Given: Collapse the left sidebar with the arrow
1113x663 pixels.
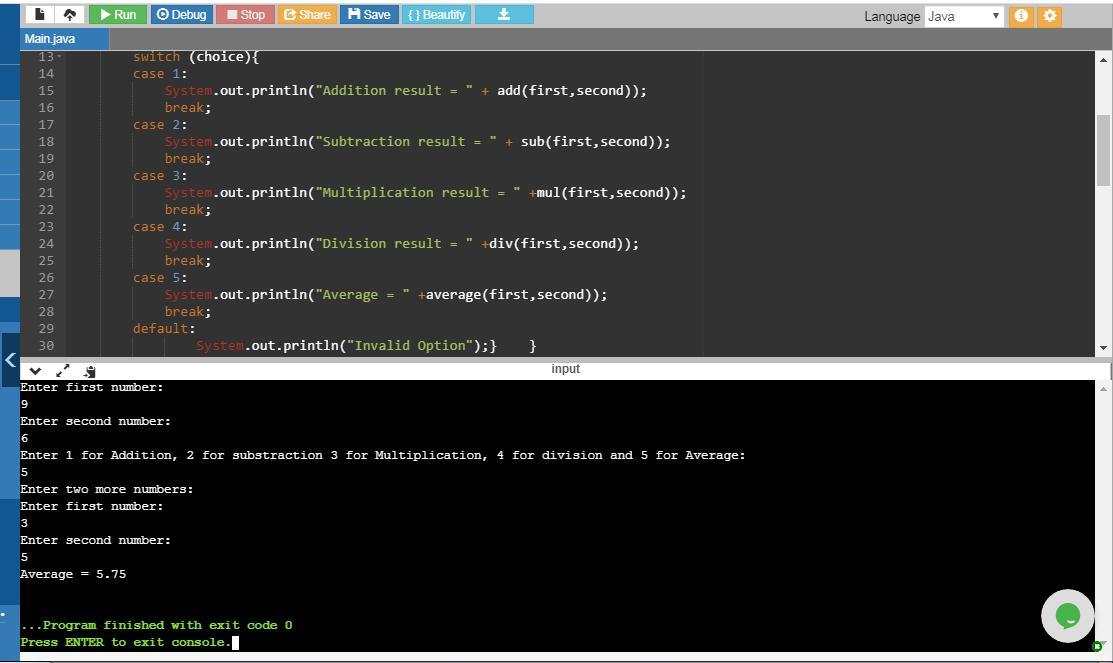Looking at the screenshot, I should (10, 360).
